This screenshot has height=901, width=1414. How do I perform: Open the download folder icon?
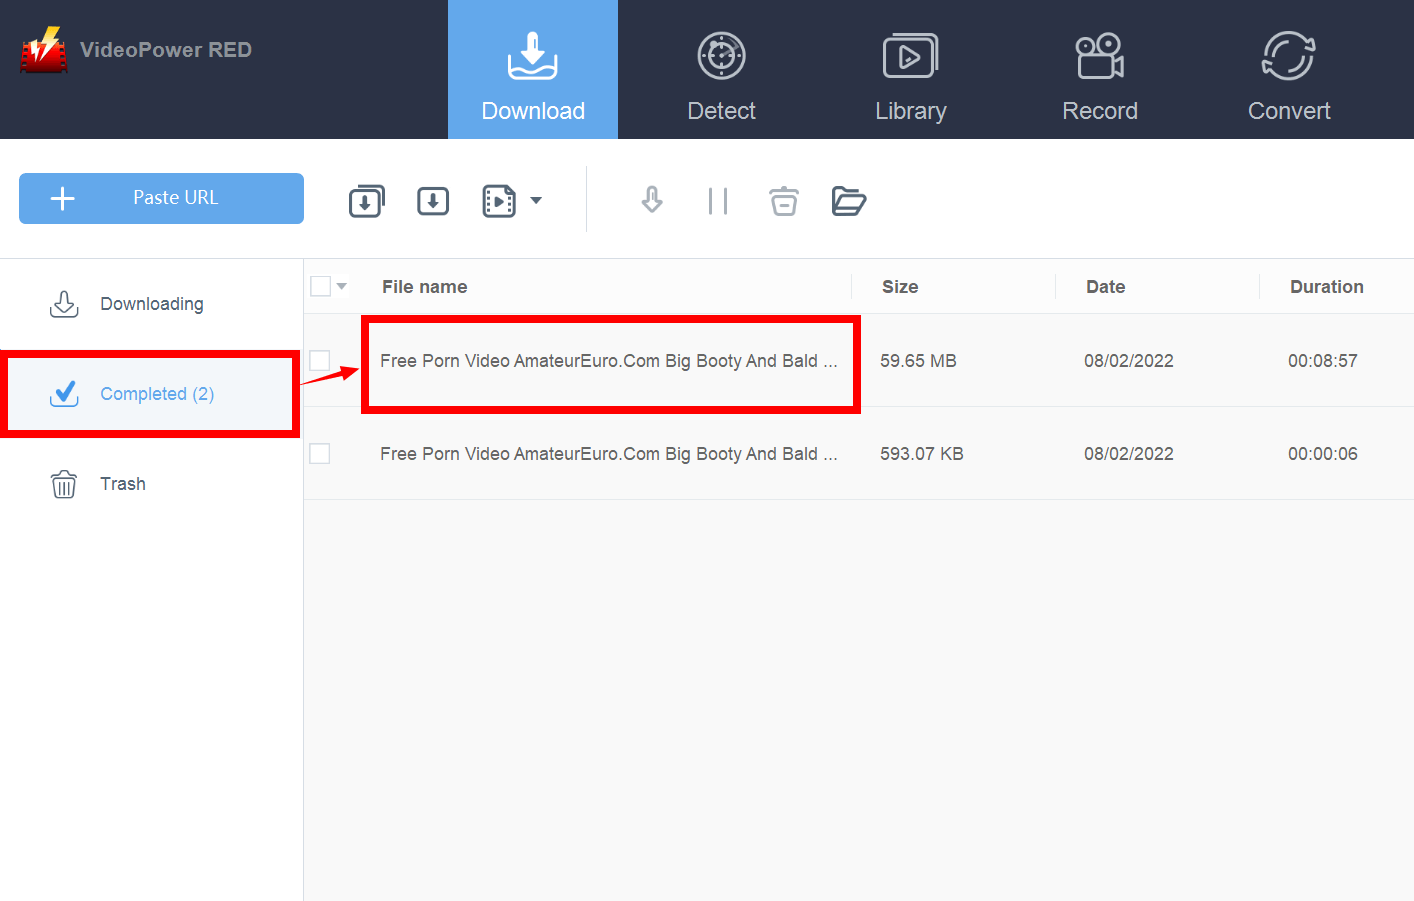(x=849, y=201)
